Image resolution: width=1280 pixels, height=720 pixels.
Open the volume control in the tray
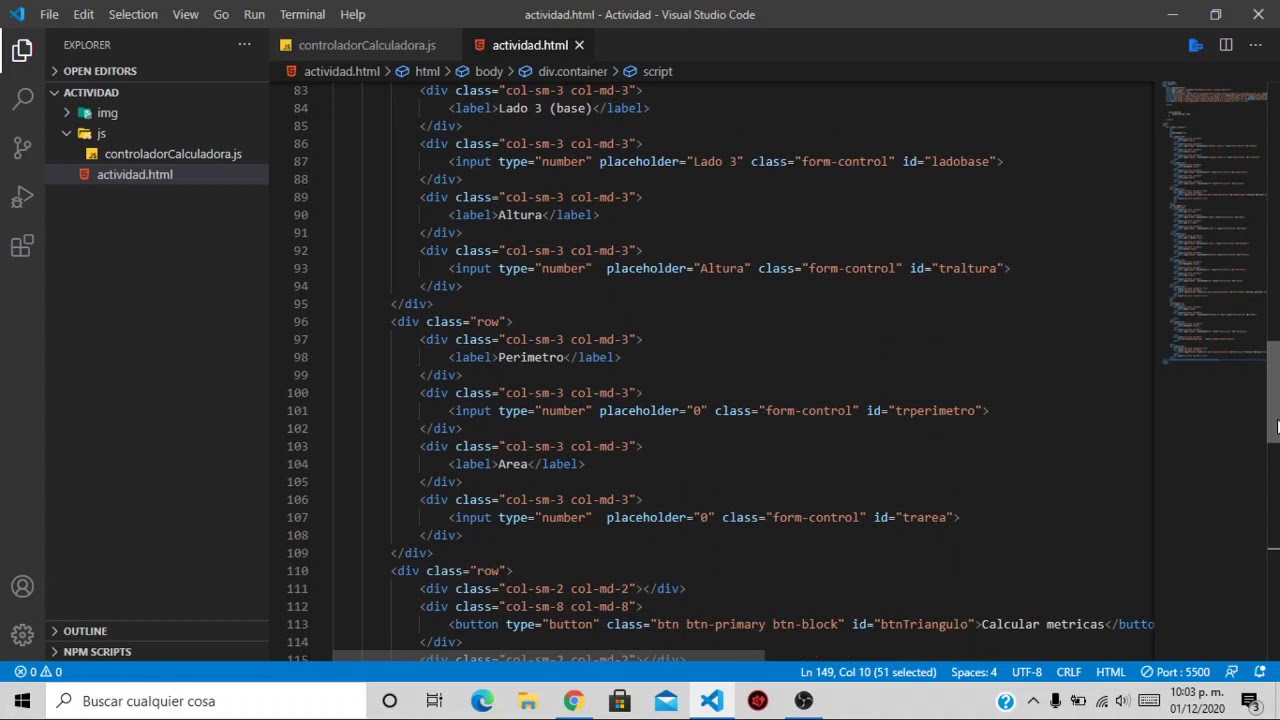(1123, 701)
